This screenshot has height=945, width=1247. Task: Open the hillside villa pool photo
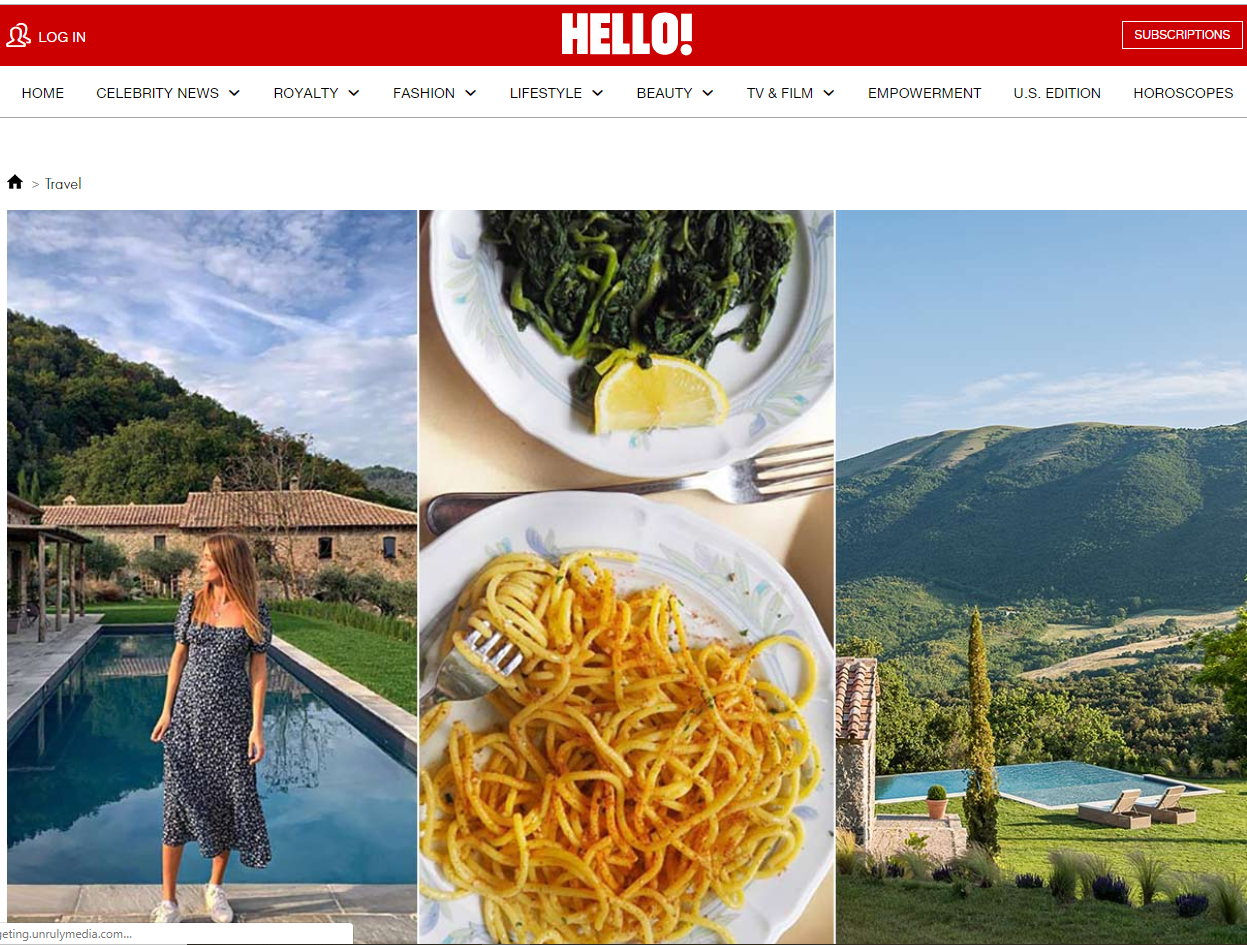1041,577
